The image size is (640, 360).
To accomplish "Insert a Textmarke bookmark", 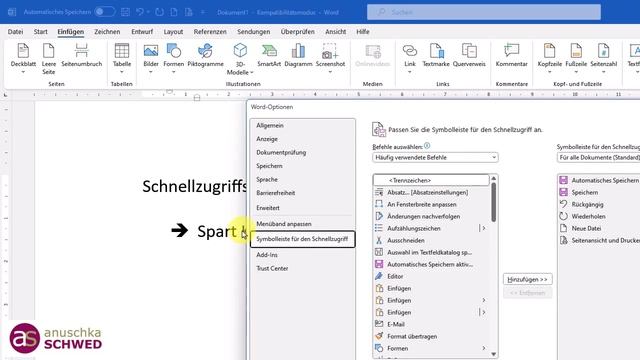I will coord(436,56).
